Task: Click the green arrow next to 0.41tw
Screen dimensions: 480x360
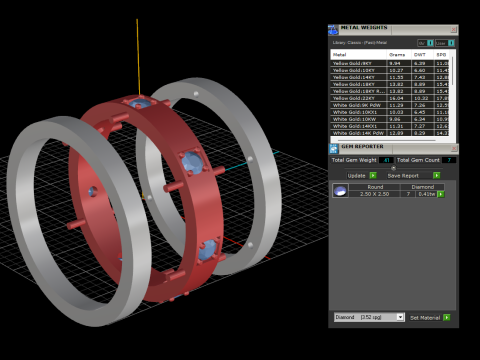Action: point(441,194)
